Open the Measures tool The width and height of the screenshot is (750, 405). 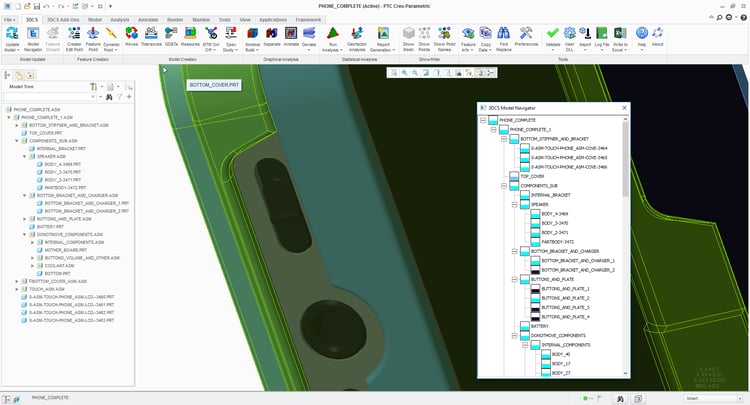pyautogui.click(x=190, y=37)
